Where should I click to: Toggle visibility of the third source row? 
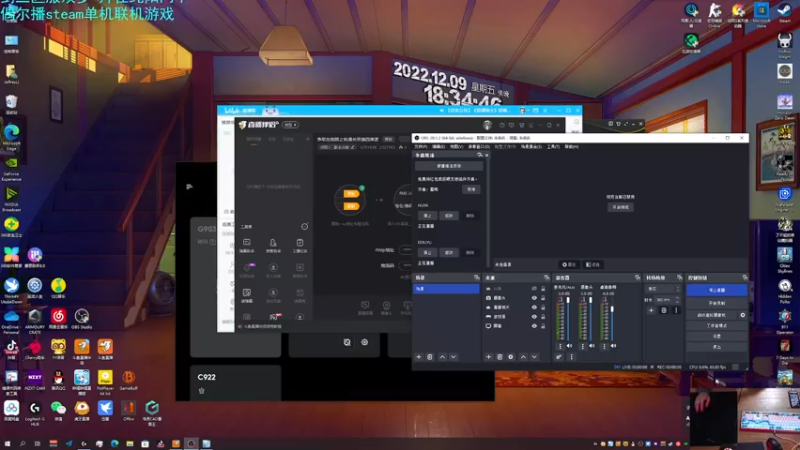click(x=534, y=307)
